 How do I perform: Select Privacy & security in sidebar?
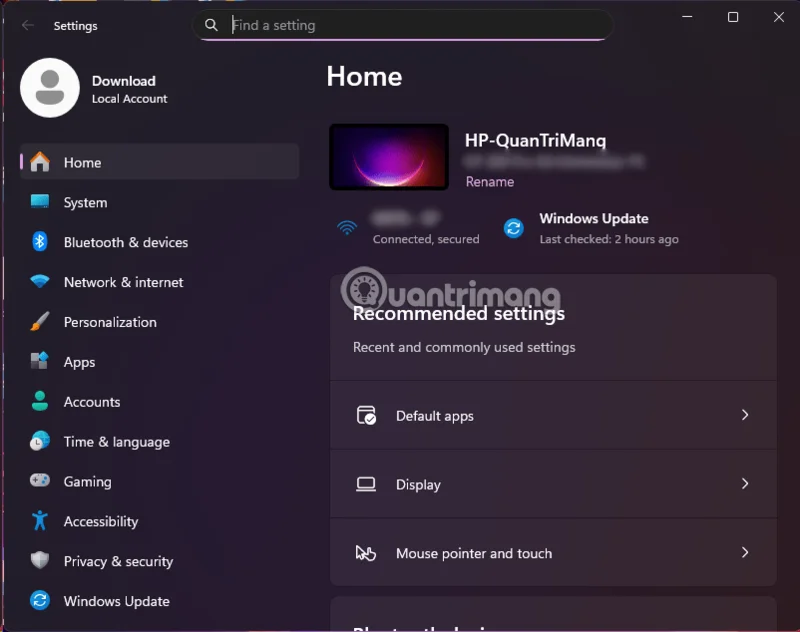click(118, 561)
